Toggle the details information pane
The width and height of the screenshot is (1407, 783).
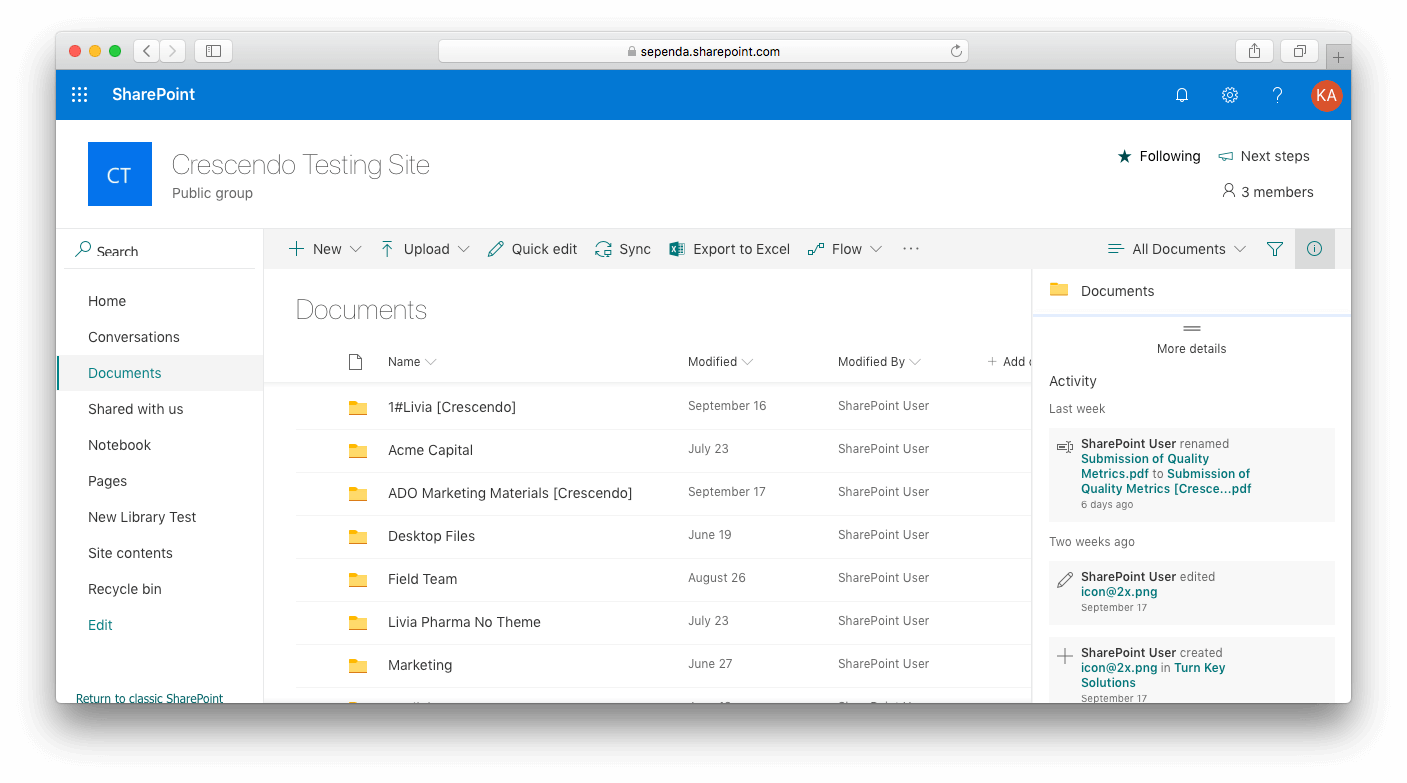tap(1314, 248)
